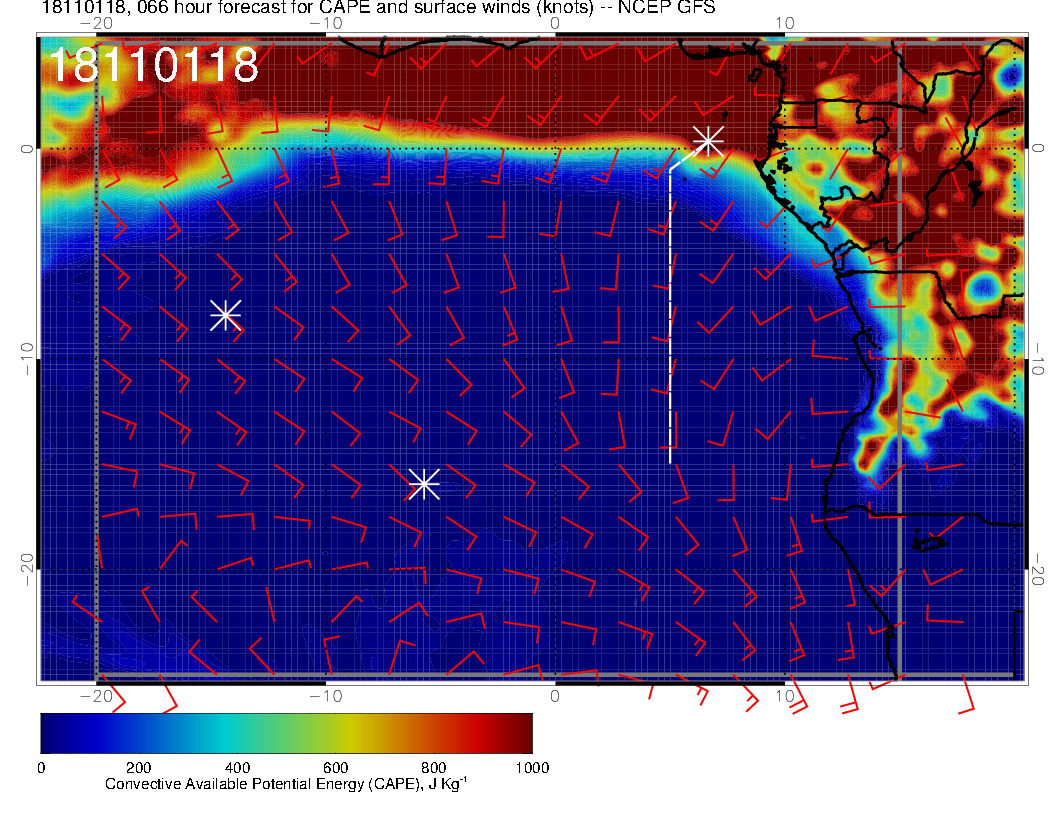Click the bottom longitude axis label -10
Screen dimensions: 1056x816
[325, 695]
